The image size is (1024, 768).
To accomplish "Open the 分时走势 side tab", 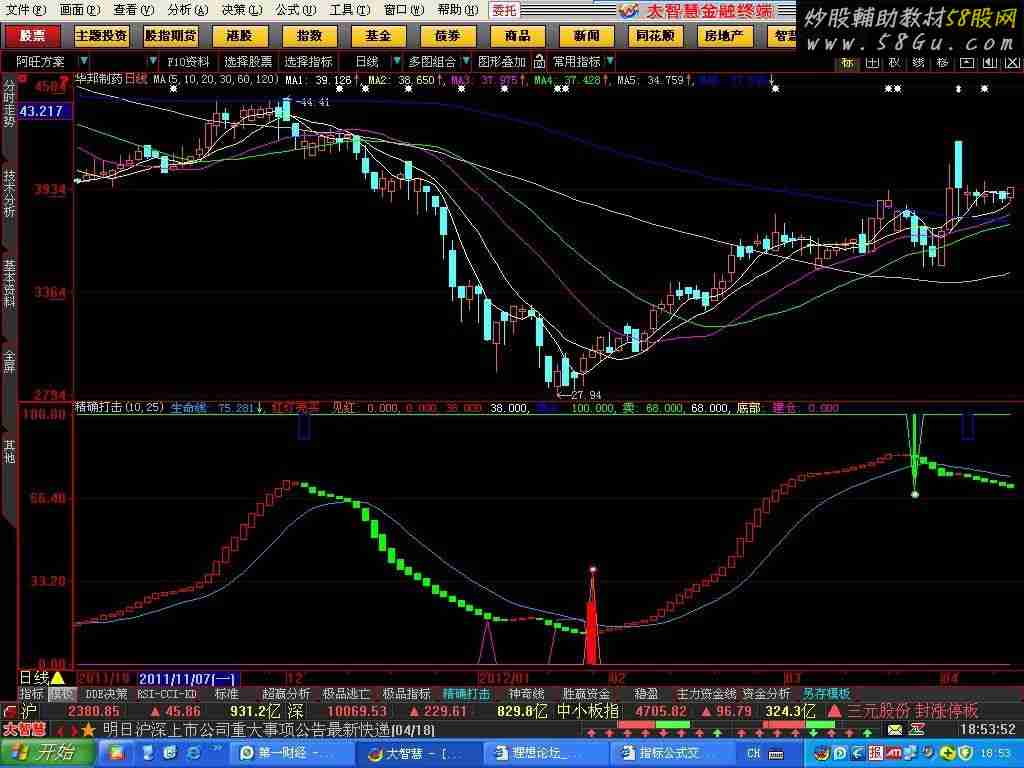I will pos(9,103).
